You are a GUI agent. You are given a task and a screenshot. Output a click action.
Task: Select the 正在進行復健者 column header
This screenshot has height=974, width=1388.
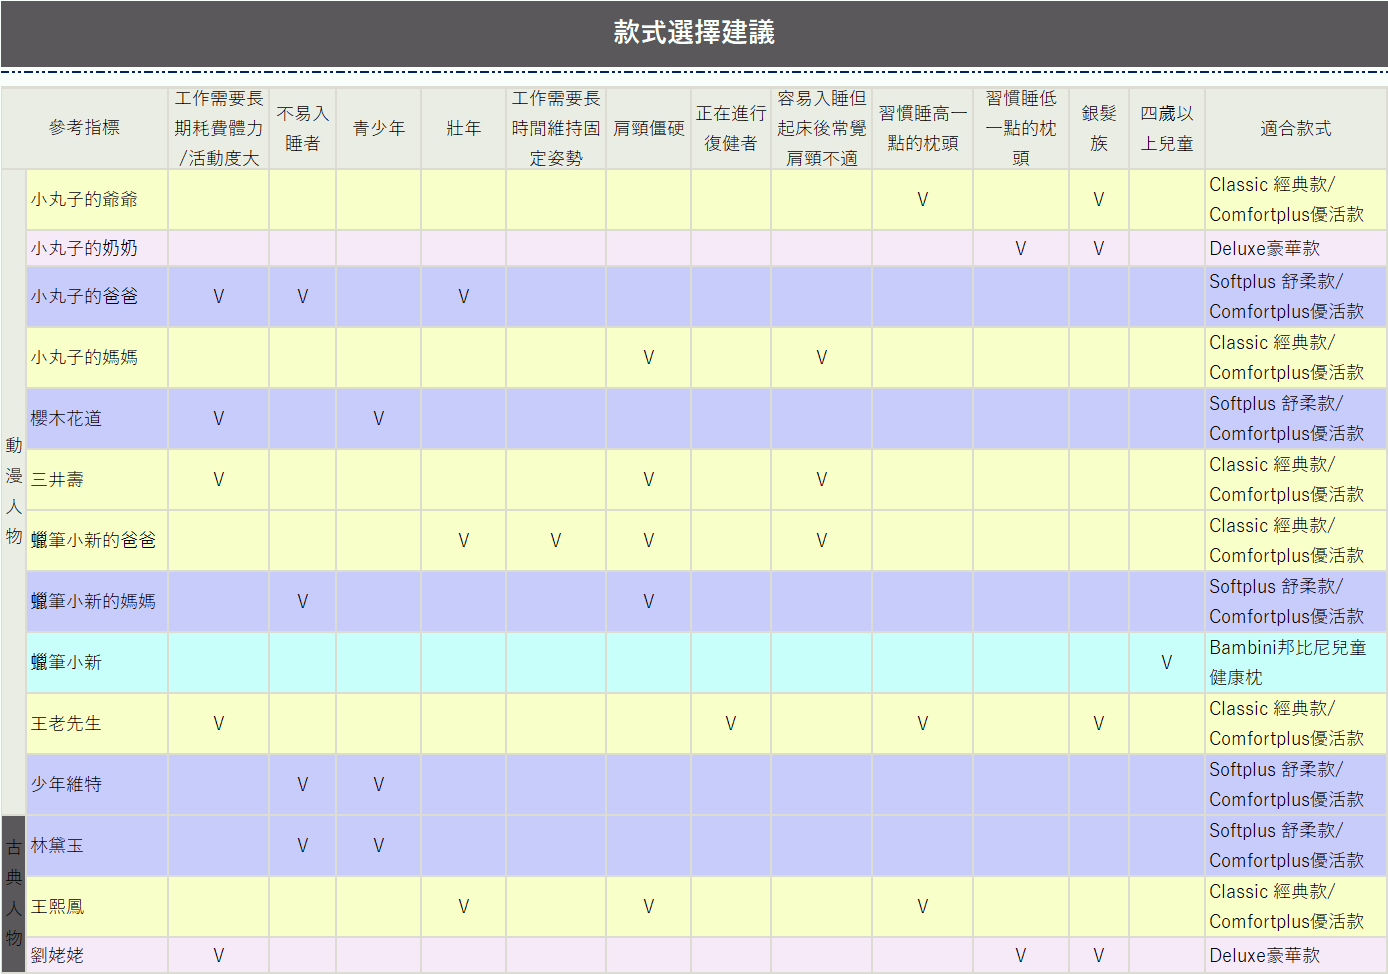[x=731, y=128]
